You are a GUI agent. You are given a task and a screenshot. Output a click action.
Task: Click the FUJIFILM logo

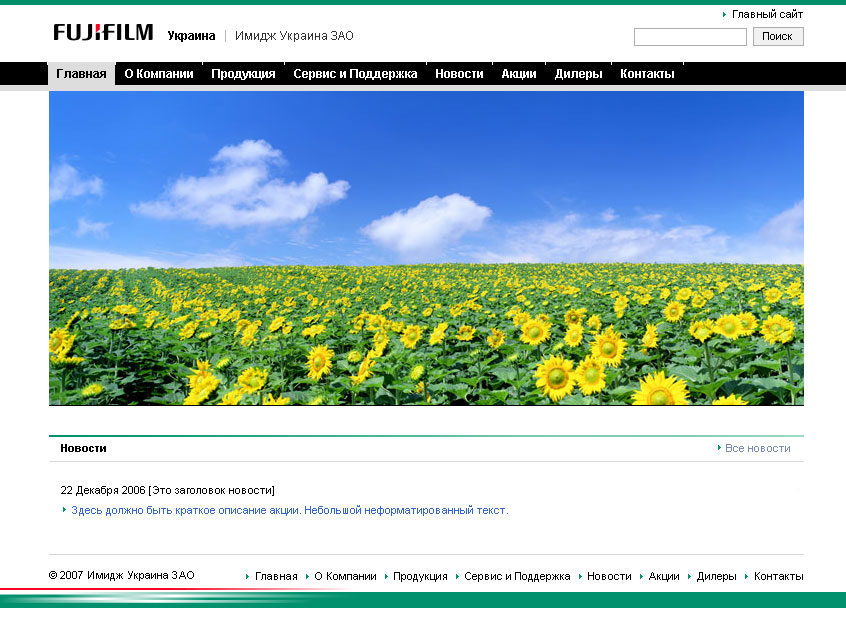103,33
